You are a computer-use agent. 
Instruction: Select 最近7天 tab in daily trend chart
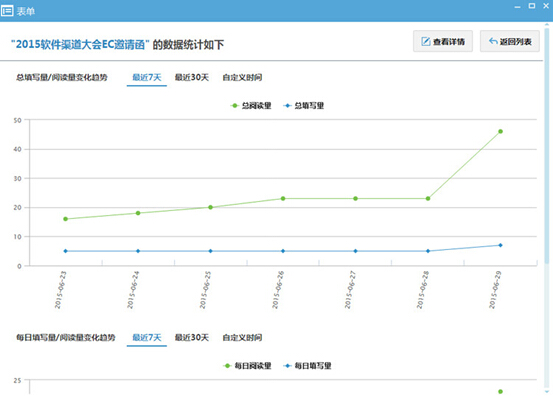(147, 337)
